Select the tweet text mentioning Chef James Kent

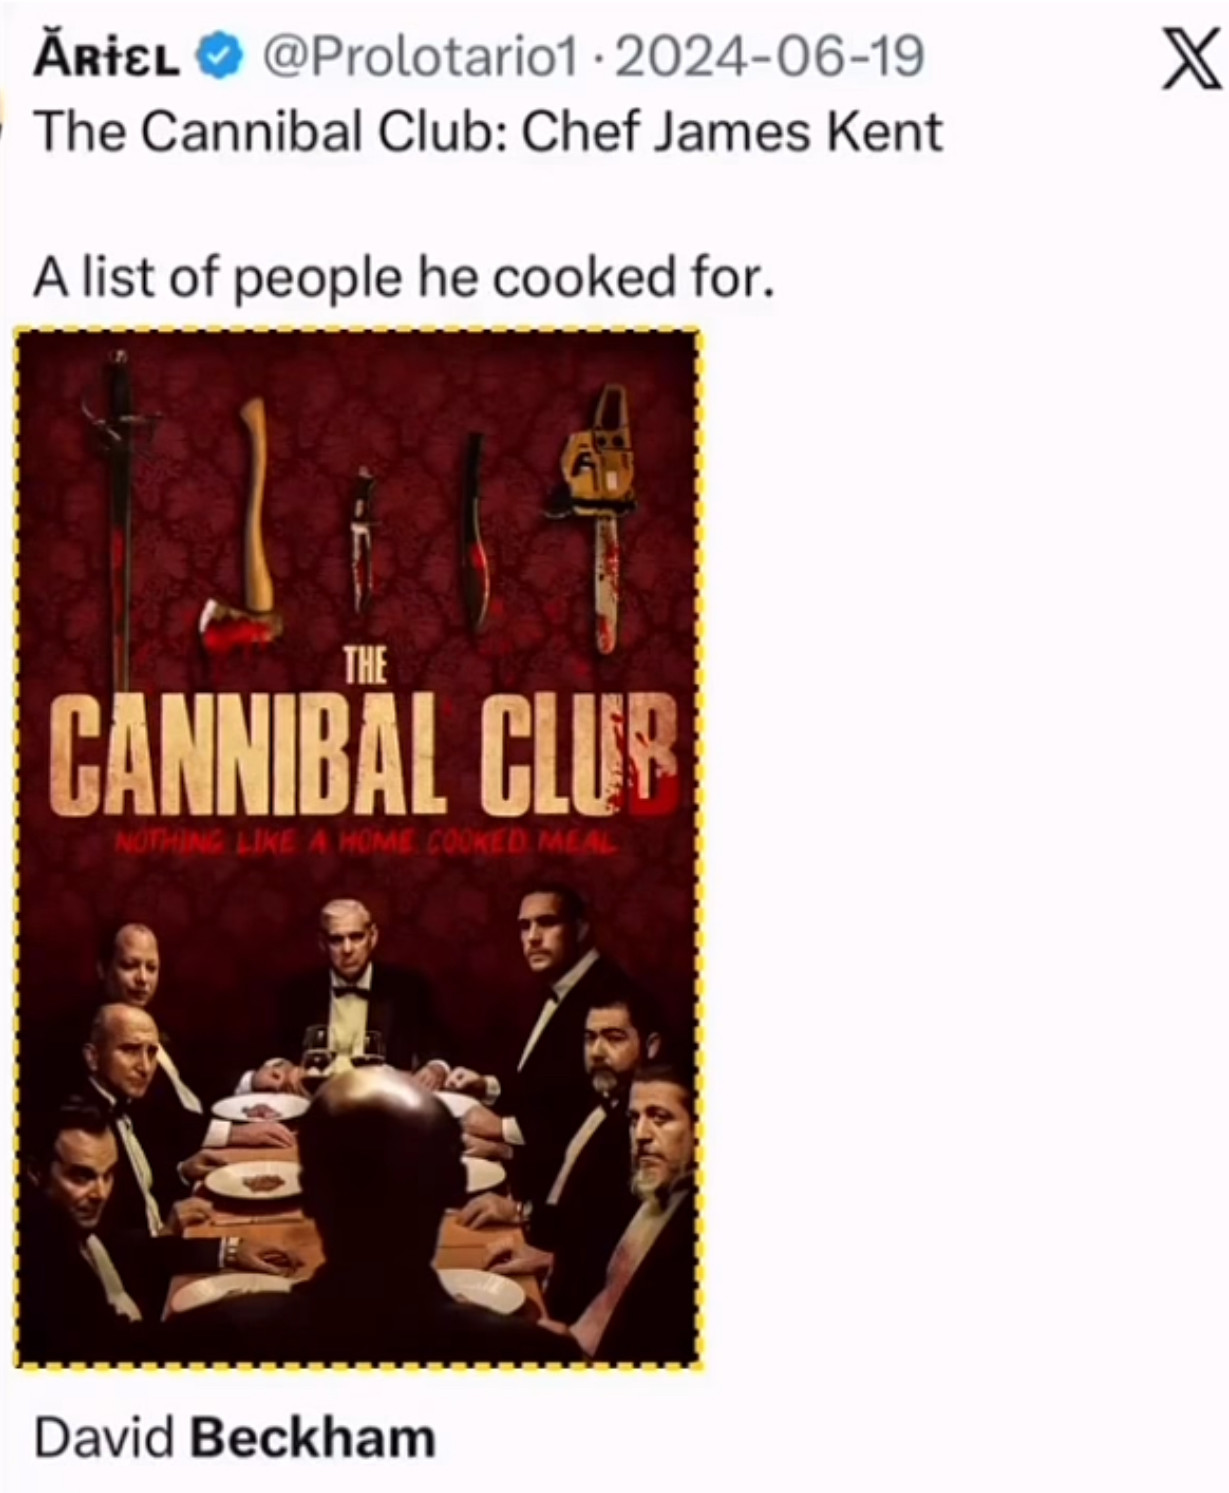pos(488,132)
